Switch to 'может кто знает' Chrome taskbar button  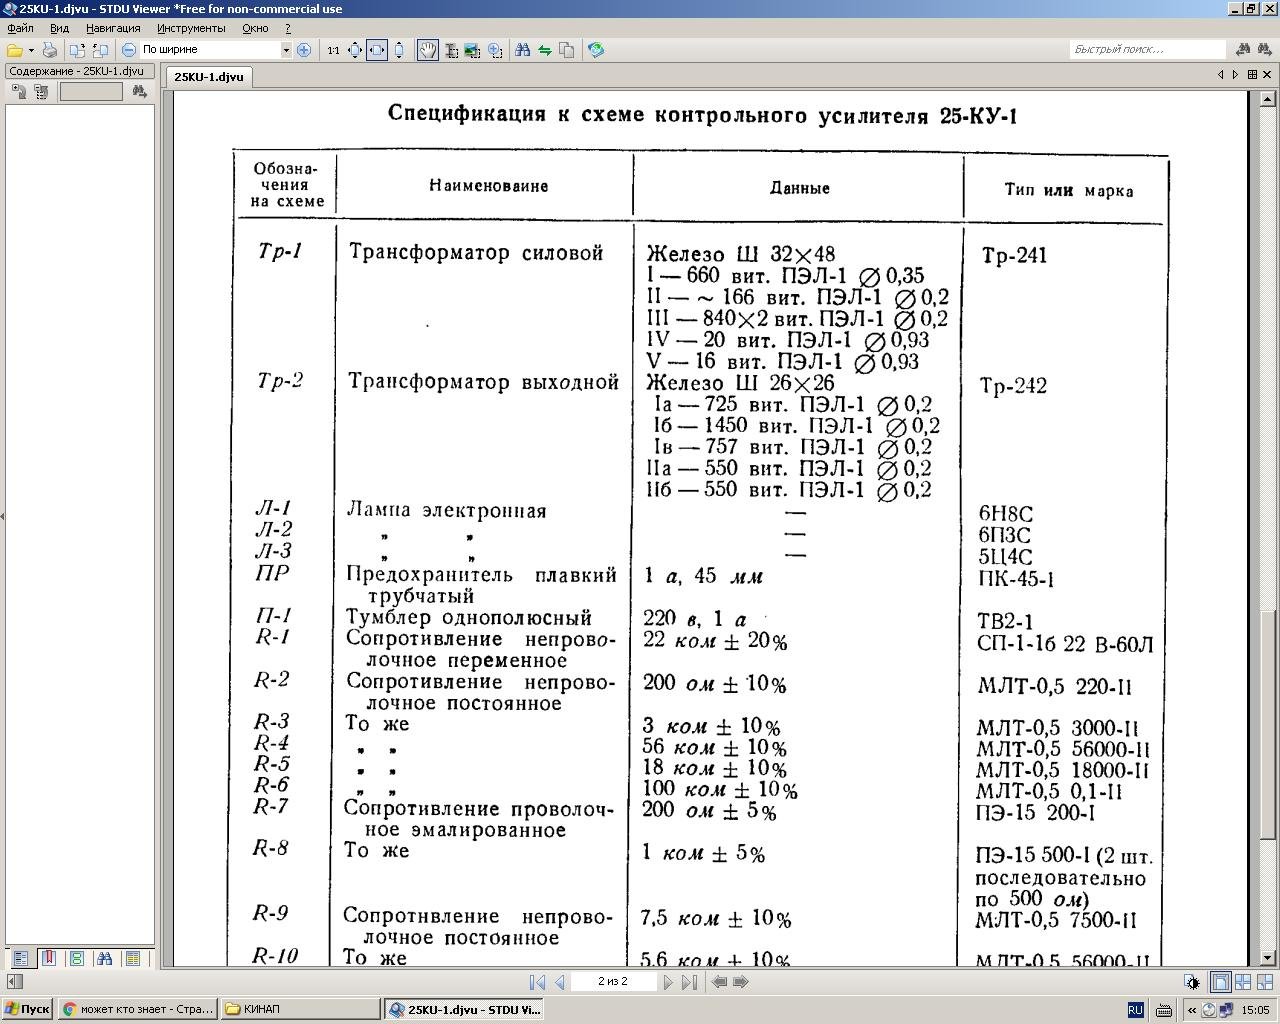click(x=137, y=1010)
